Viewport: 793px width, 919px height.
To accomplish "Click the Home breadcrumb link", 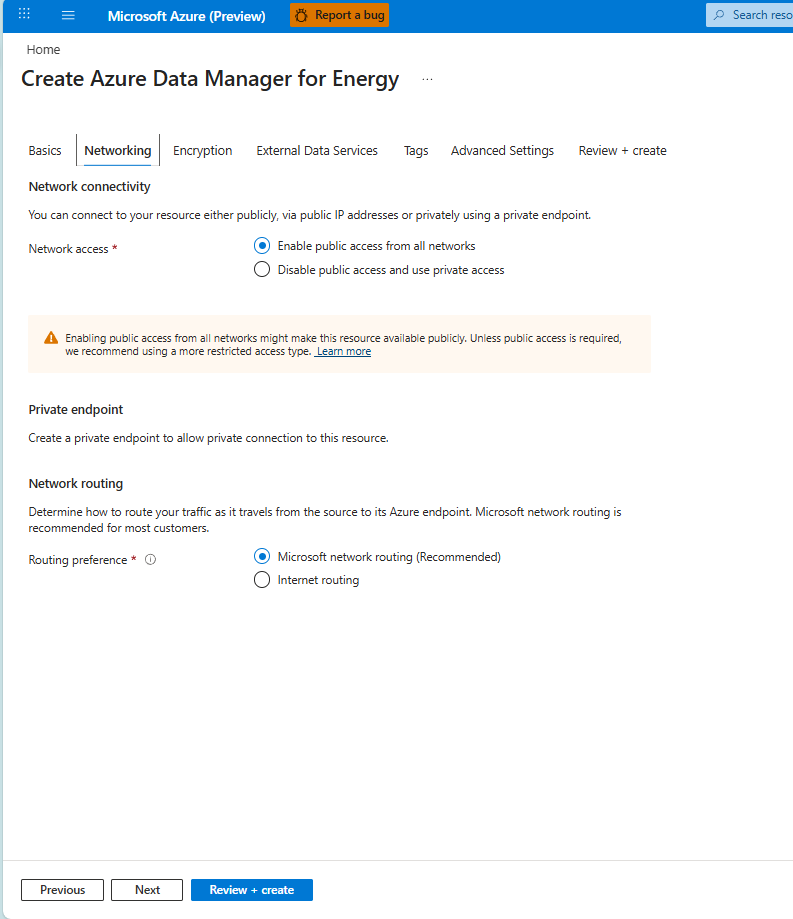I will tap(43, 50).
